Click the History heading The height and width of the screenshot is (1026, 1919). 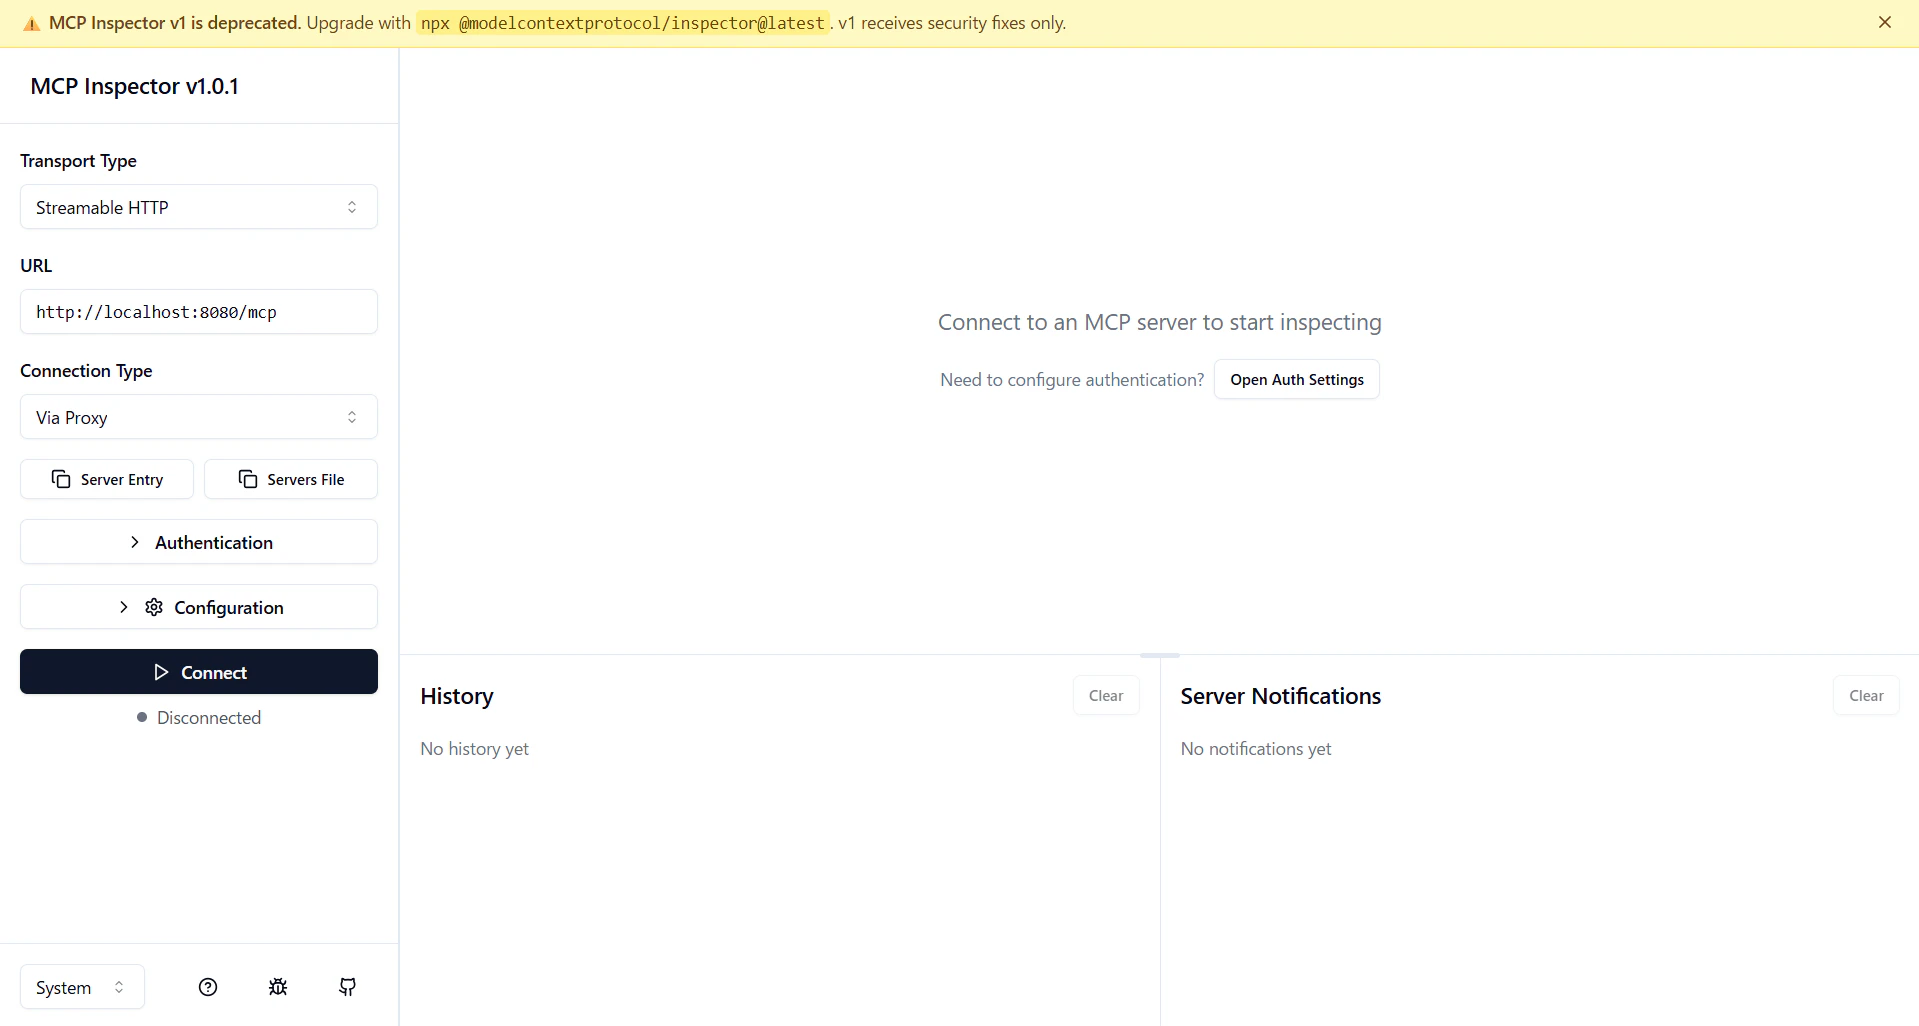pos(457,696)
